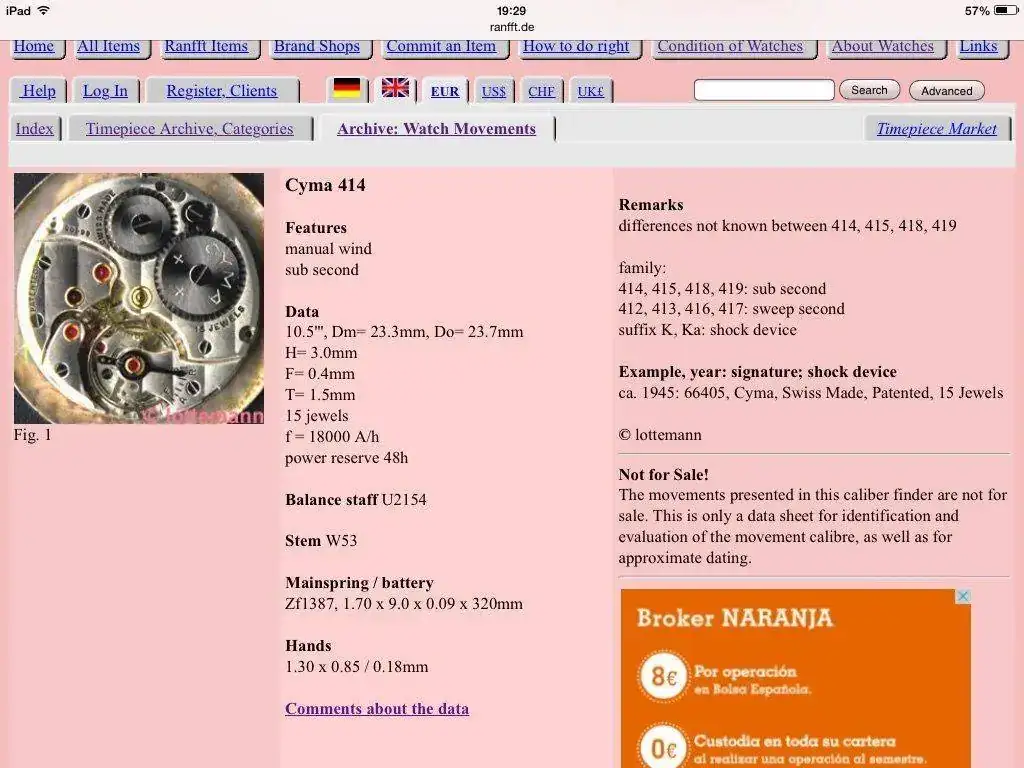Open Timepiece Archive, Categories tab

pyautogui.click(x=189, y=129)
